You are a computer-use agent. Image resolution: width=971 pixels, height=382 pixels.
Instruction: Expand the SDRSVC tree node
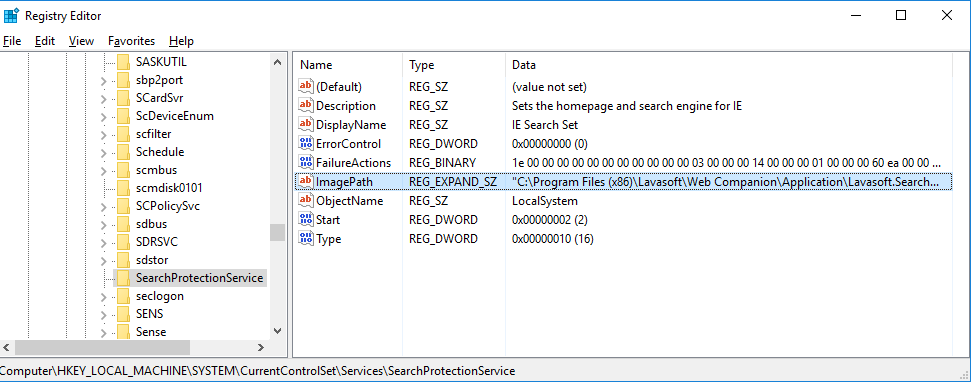103,242
